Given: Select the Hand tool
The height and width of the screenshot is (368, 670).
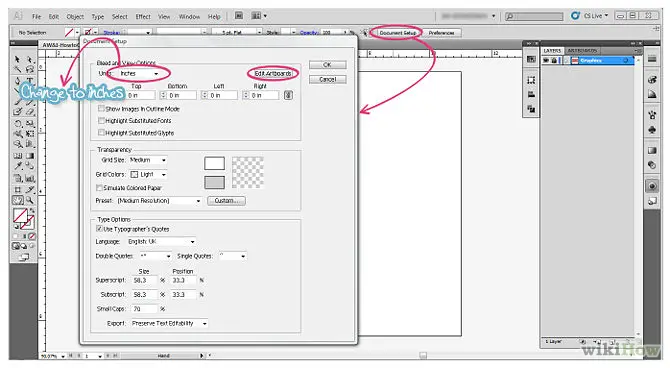Looking at the screenshot, I should [18, 200].
